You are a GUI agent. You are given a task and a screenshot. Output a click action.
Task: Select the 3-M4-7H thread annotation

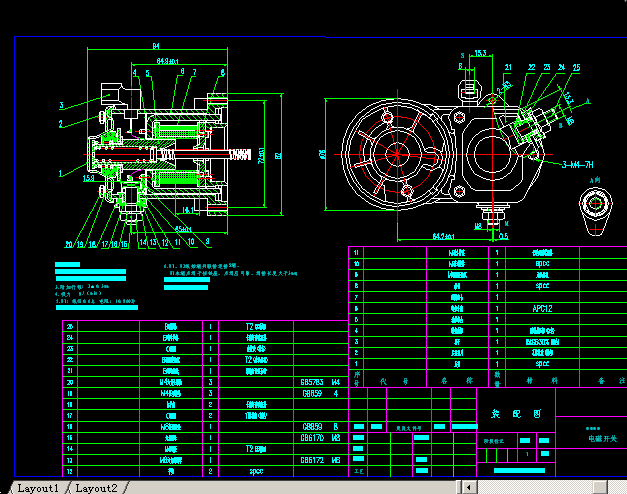577,165
